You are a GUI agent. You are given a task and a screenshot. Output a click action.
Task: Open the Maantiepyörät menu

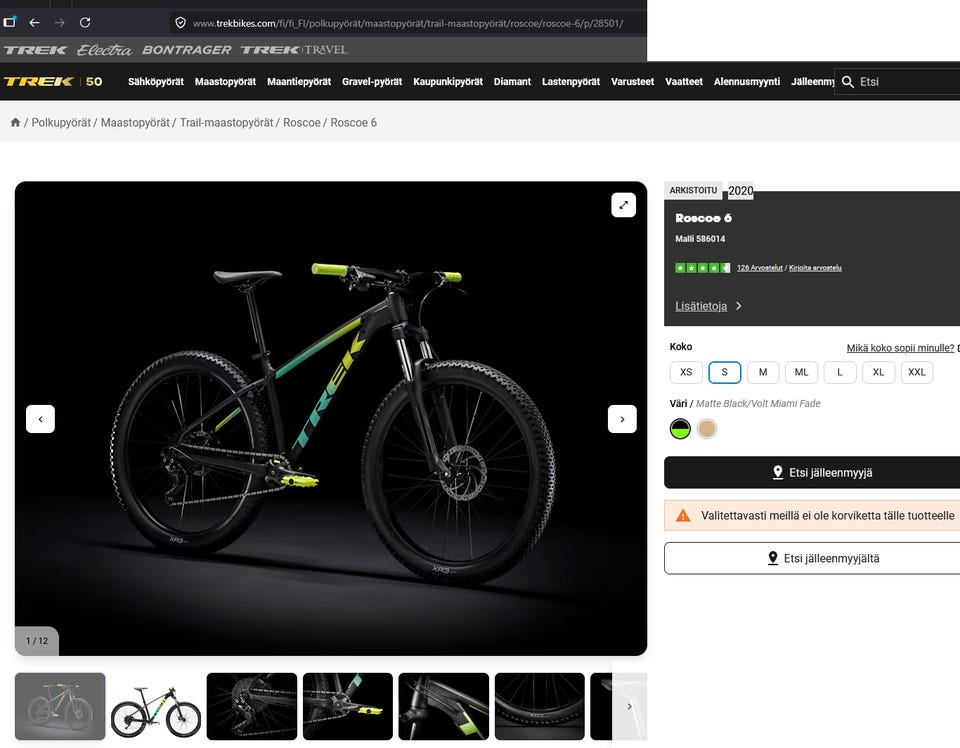(x=299, y=81)
